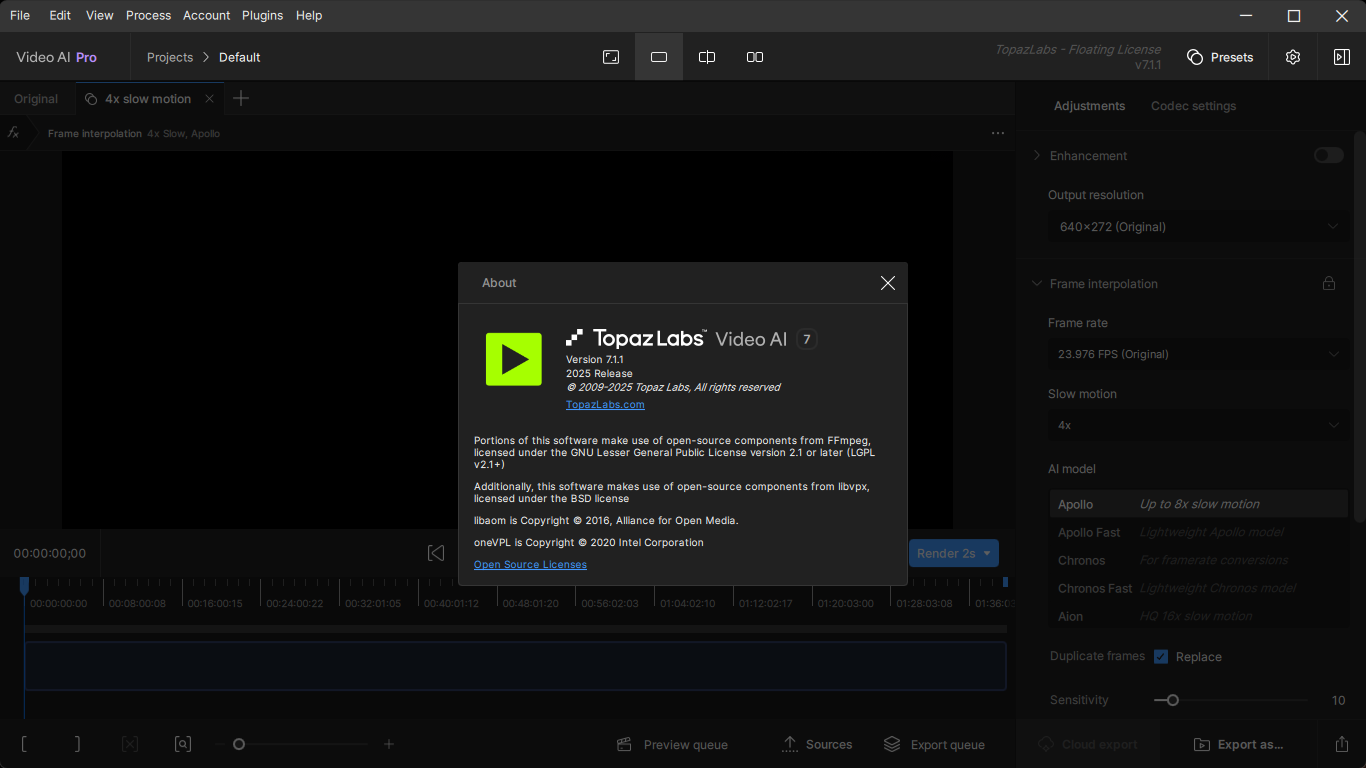This screenshot has height=768, width=1366.
Task: Open the Preview queue
Action: pos(672,744)
